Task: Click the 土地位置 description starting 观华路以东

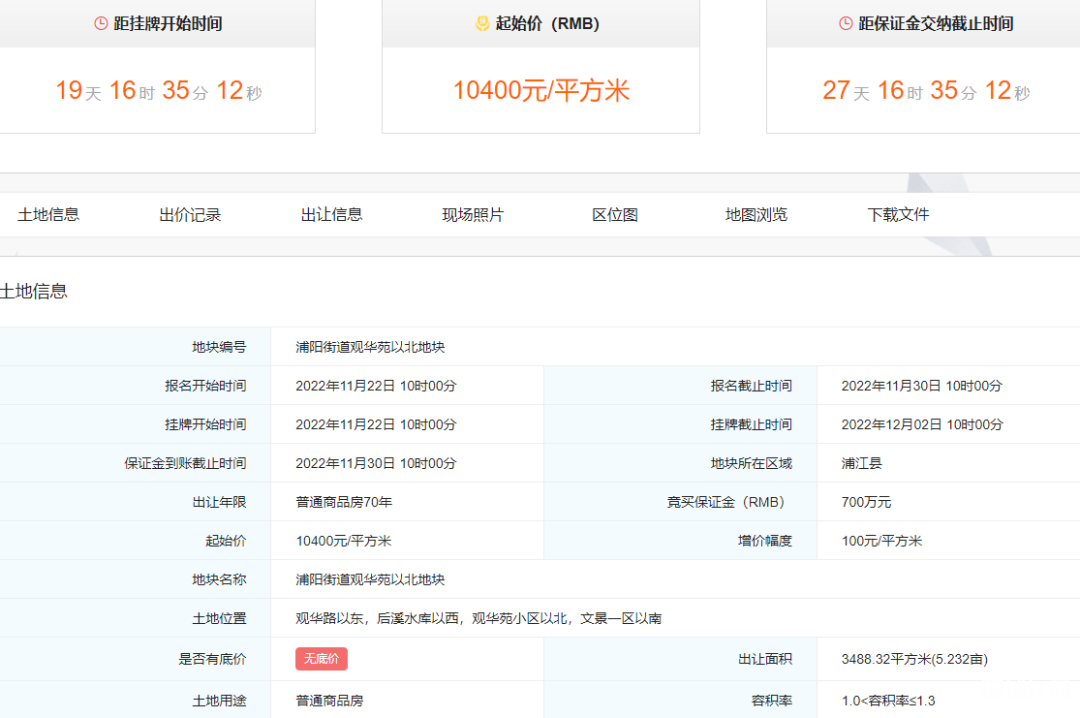Action: tap(479, 618)
